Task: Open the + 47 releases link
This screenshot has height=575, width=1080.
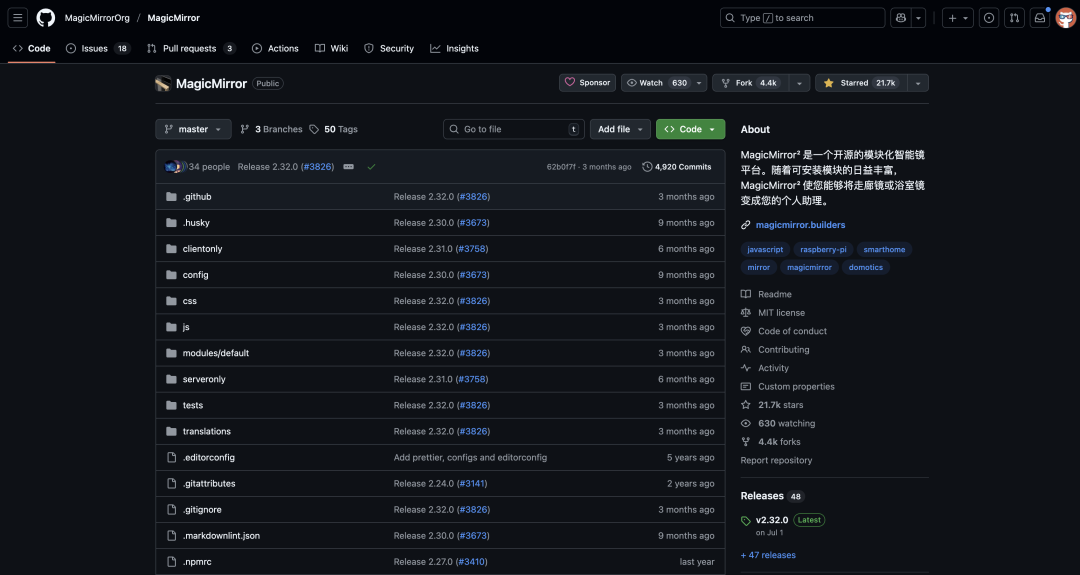Action: 768,555
